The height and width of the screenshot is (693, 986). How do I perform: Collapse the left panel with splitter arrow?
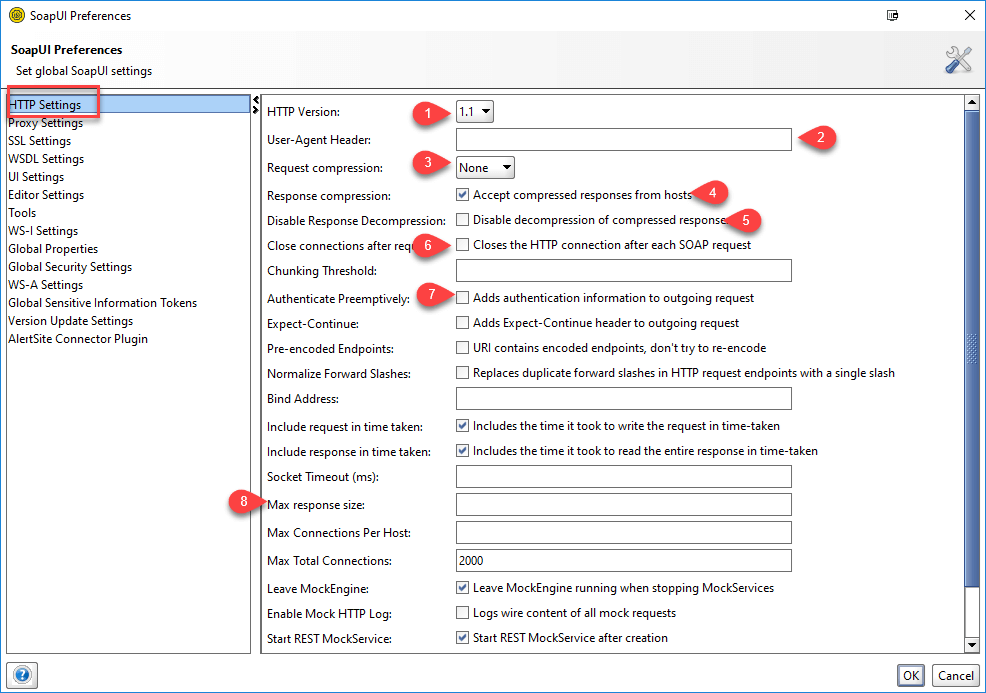tap(256, 100)
